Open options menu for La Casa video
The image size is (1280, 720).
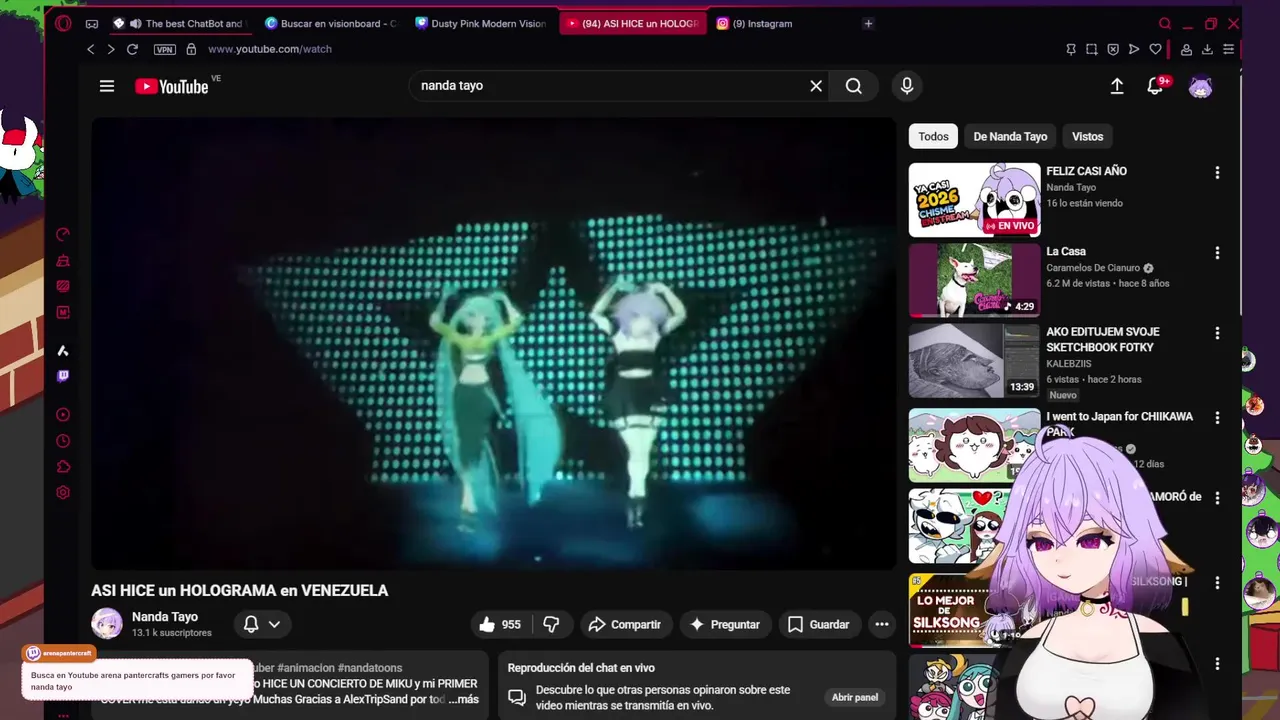pos(1217,253)
